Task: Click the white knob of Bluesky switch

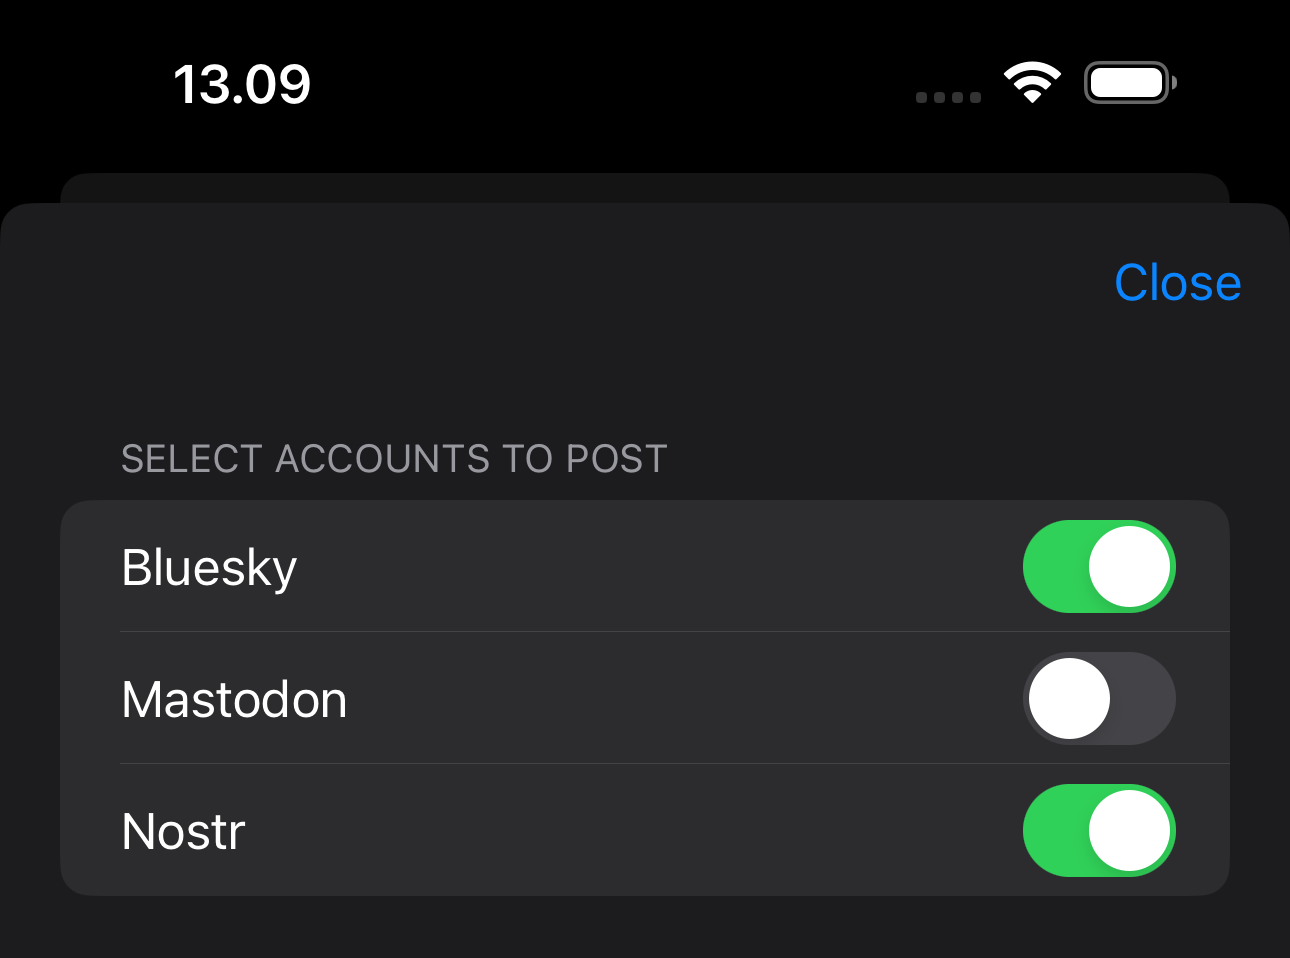Action: pos(1129,567)
